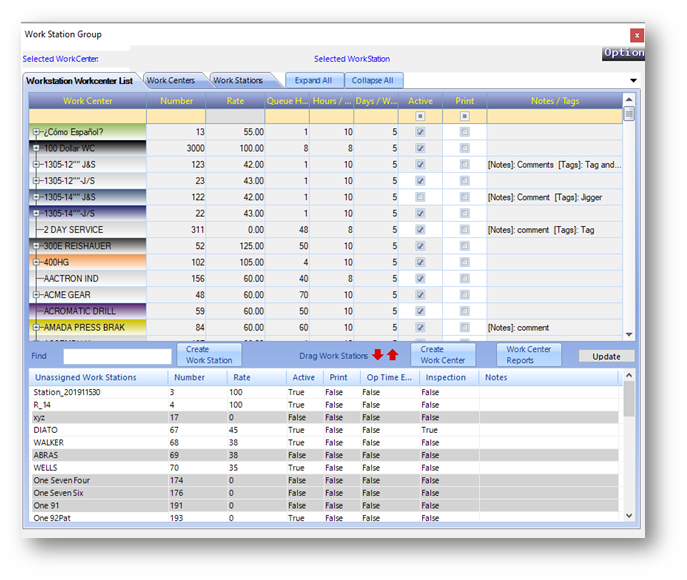Viewport: 687px width, 580px height.
Task: Open the Work Stations tab
Action: tap(238, 81)
